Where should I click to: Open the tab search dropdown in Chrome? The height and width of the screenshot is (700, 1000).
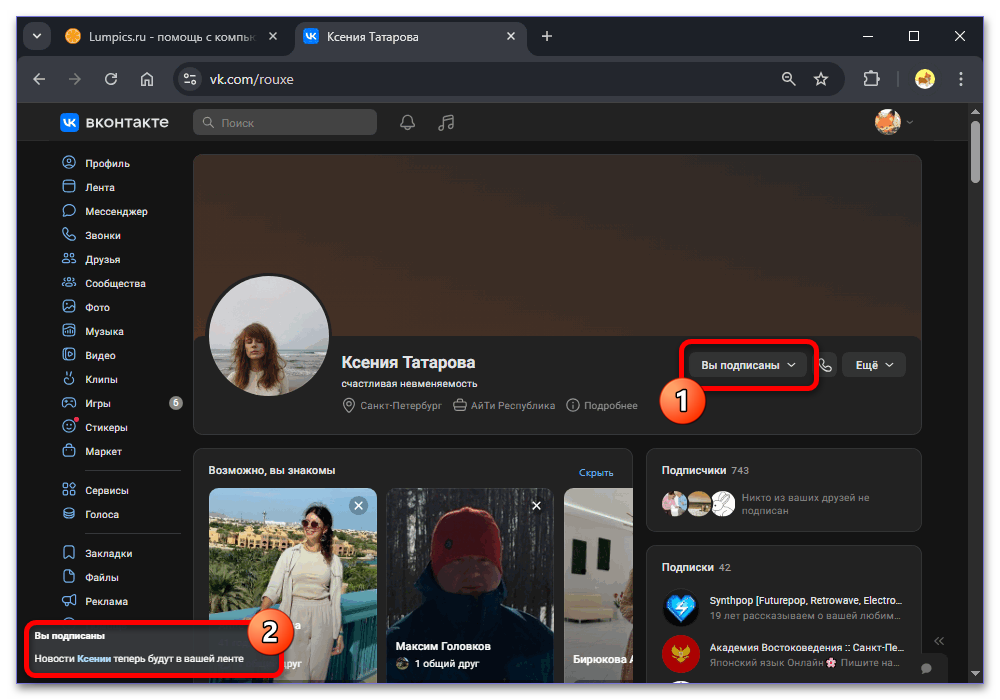(x=37, y=36)
